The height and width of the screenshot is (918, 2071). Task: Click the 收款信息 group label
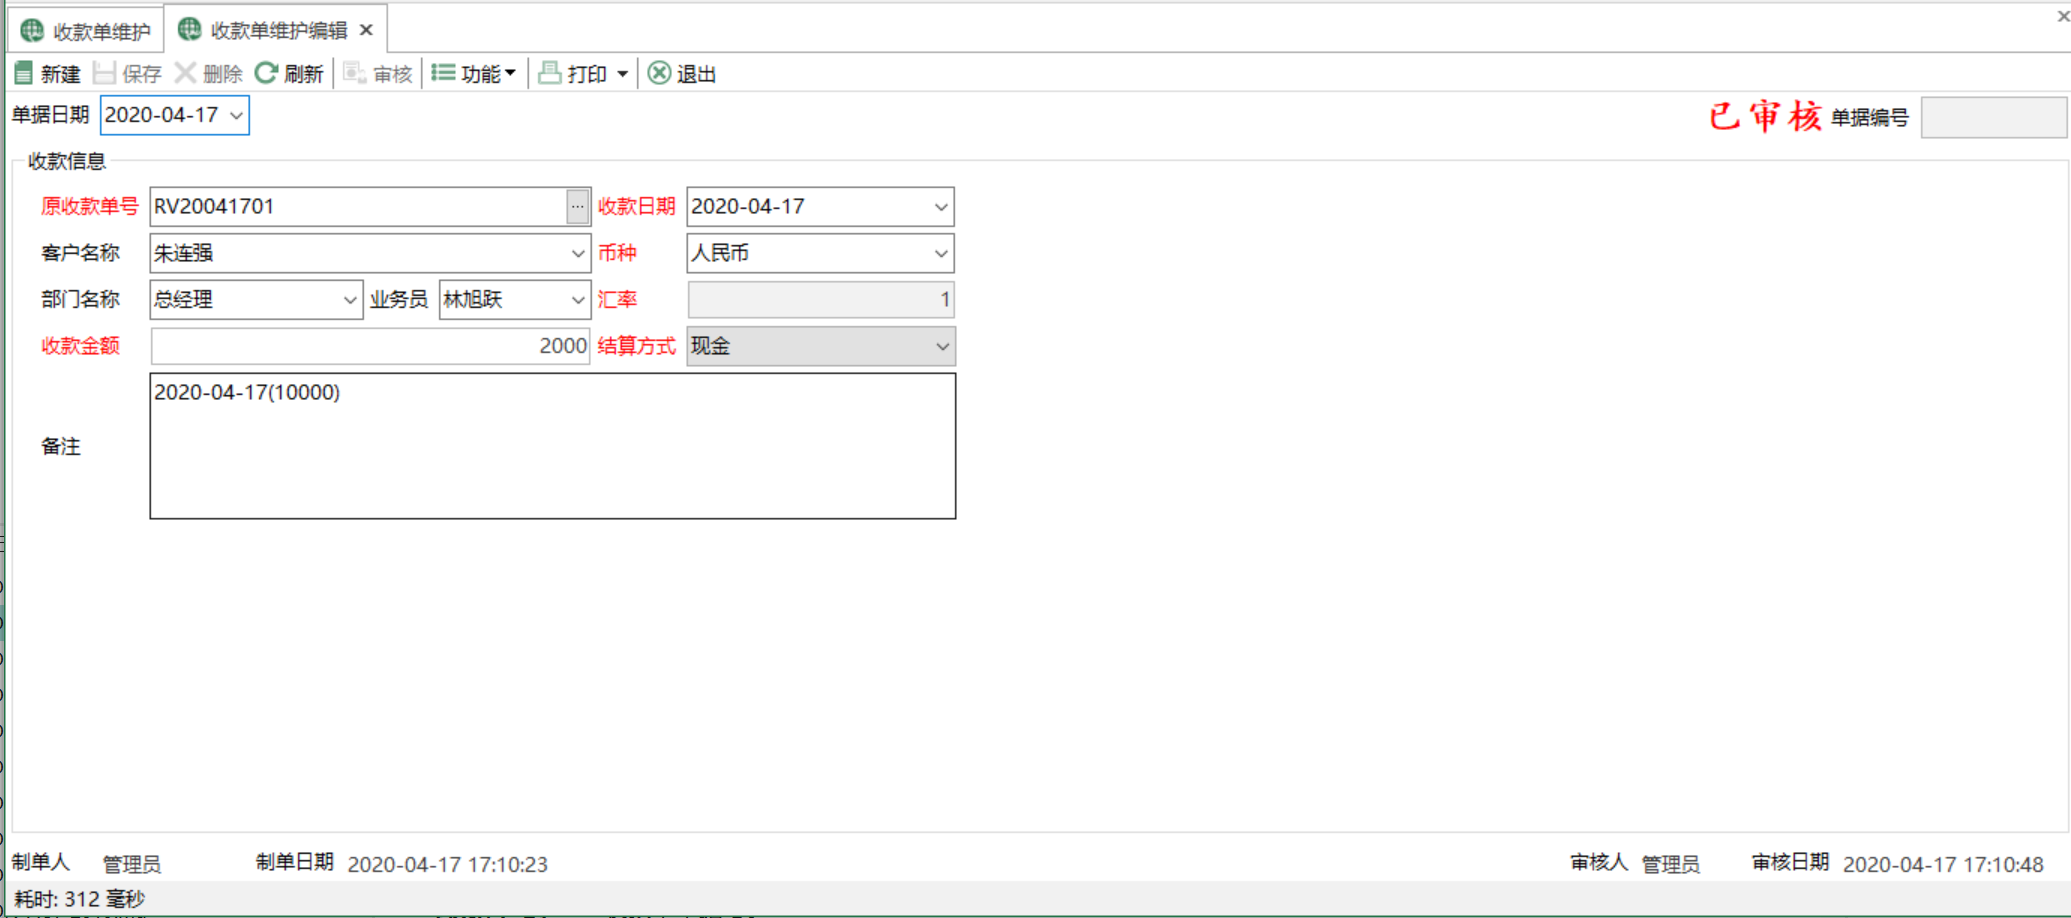tap(66, 161)
